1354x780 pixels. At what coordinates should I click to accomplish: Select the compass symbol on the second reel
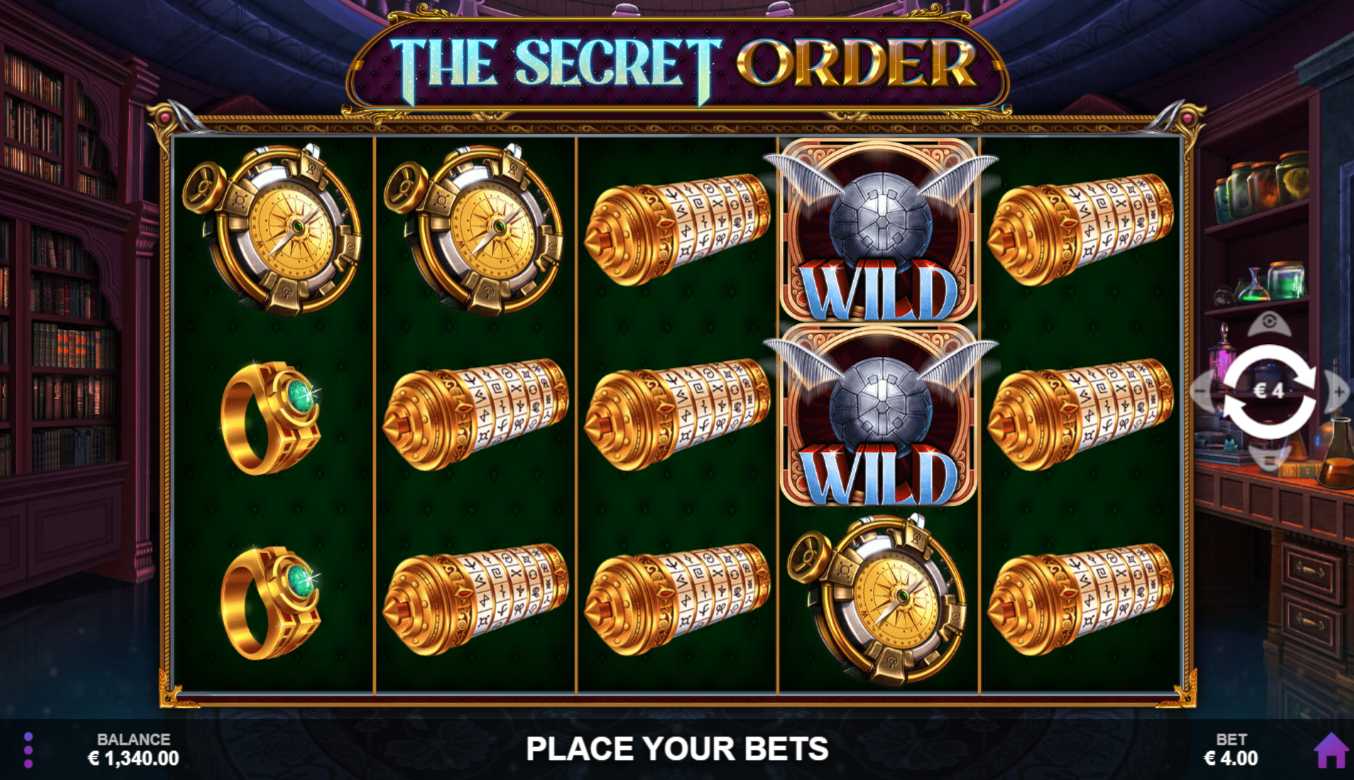(474, 229)
